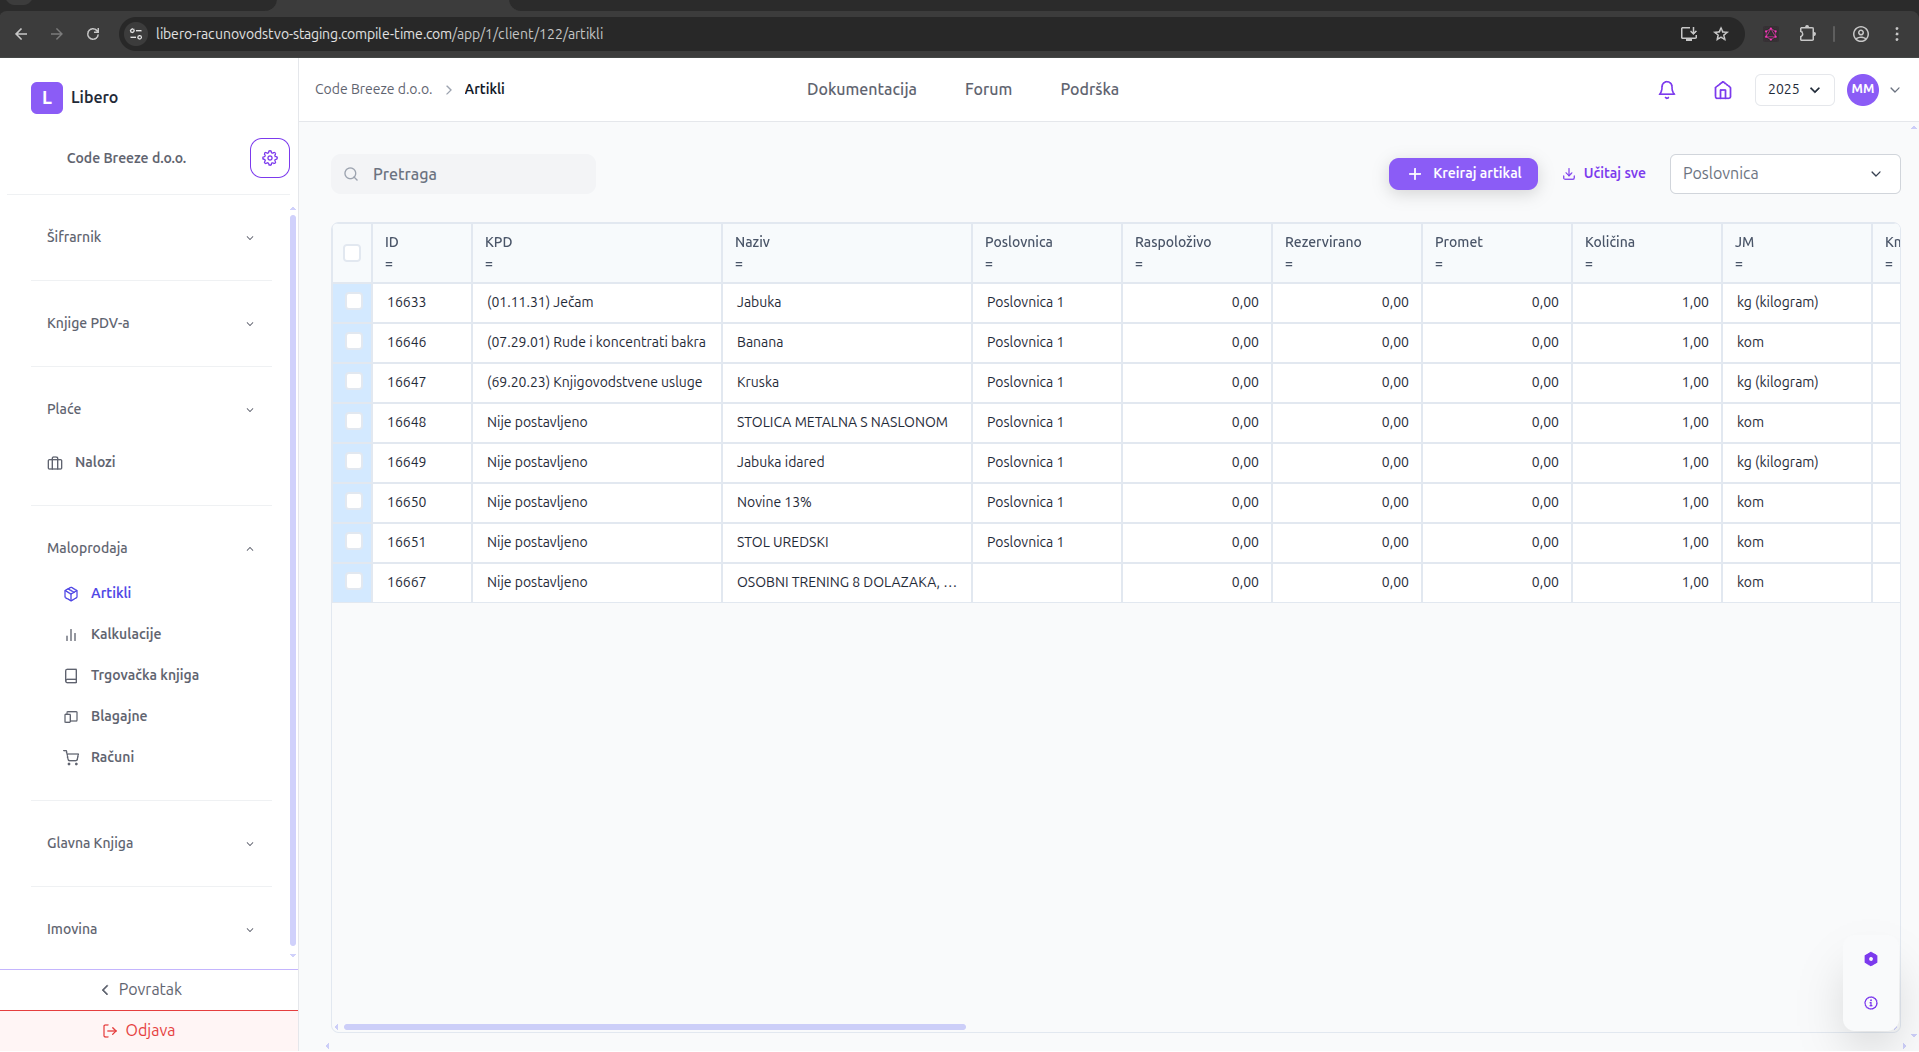This screenshot has width=1919, height=1052.
Task: Toggle the select-all header checkbox
Action: coord(352,253)
